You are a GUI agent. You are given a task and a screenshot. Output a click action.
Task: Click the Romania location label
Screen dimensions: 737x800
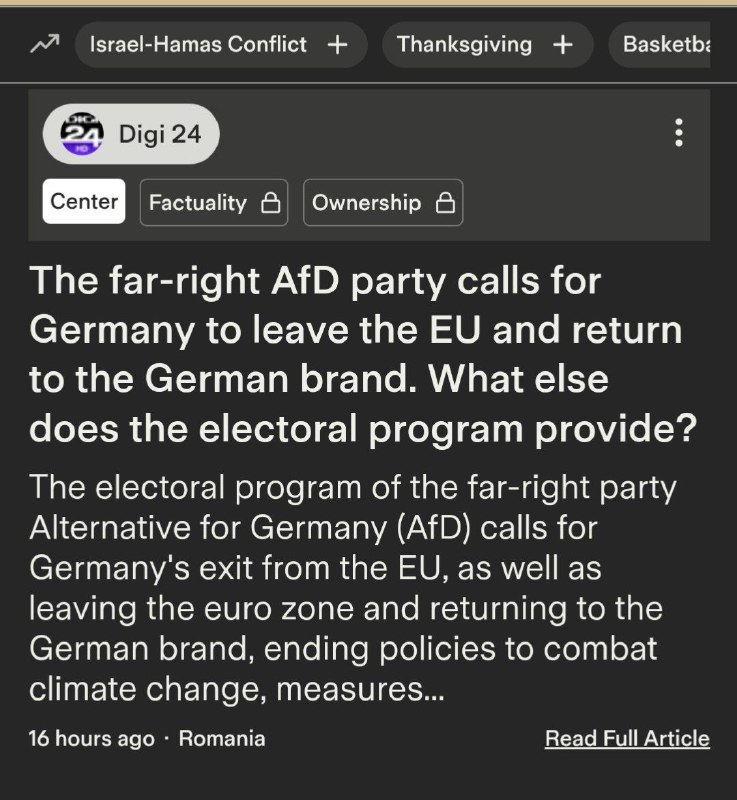tap(222, 738)
